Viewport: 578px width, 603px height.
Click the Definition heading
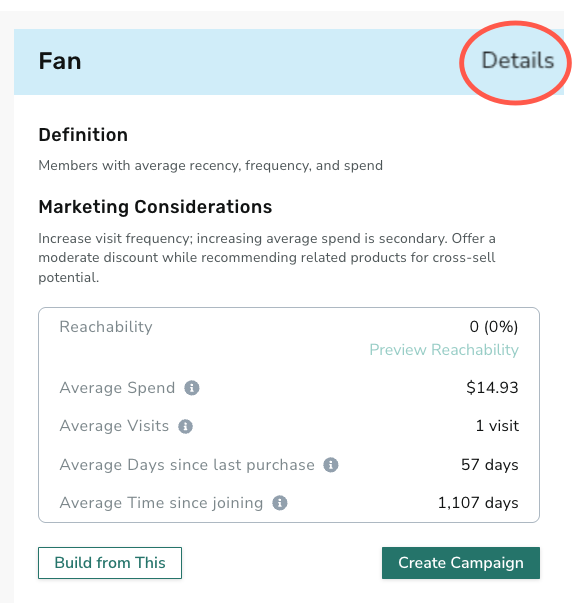click(x=83, y=135)
